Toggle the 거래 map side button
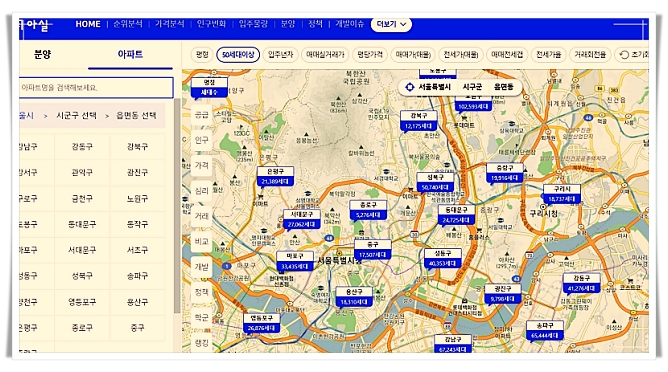This screenshot has height=372, width=668. pyautogui.click(x=202, y=216)
